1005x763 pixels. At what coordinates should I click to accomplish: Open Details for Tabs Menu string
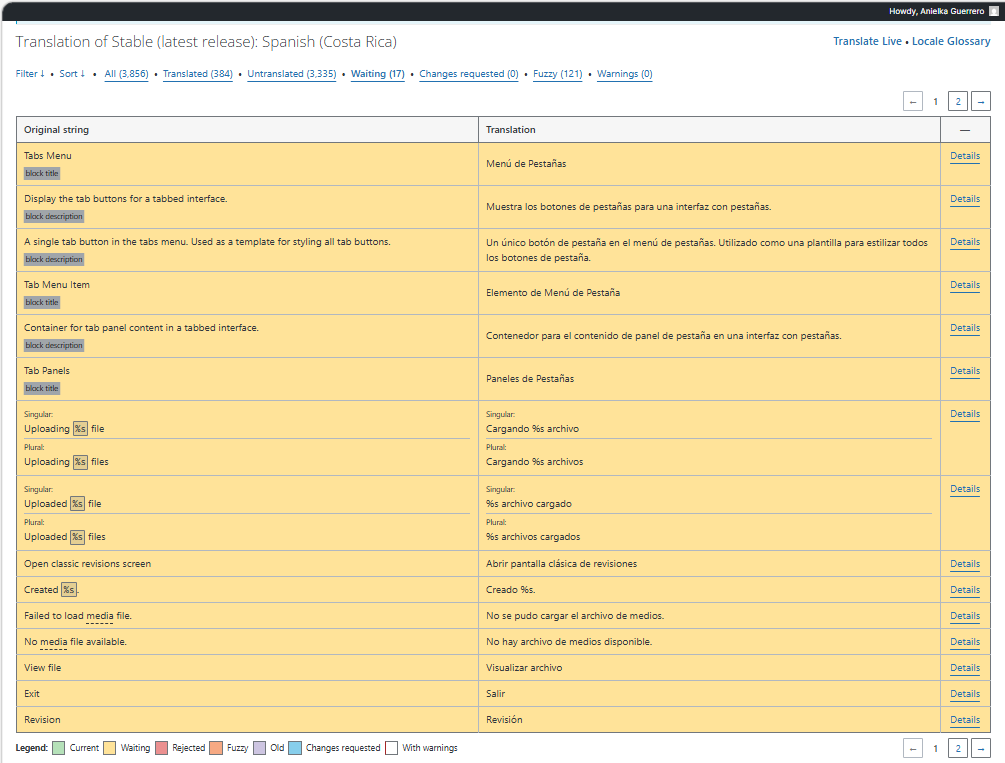(964, 156)
